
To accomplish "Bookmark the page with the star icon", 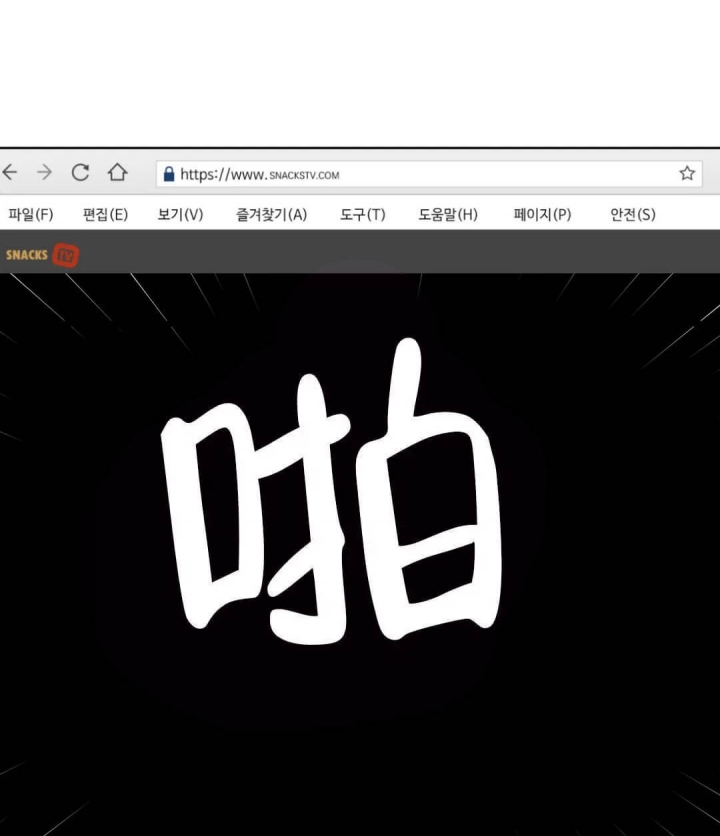I will click(687, 173).
